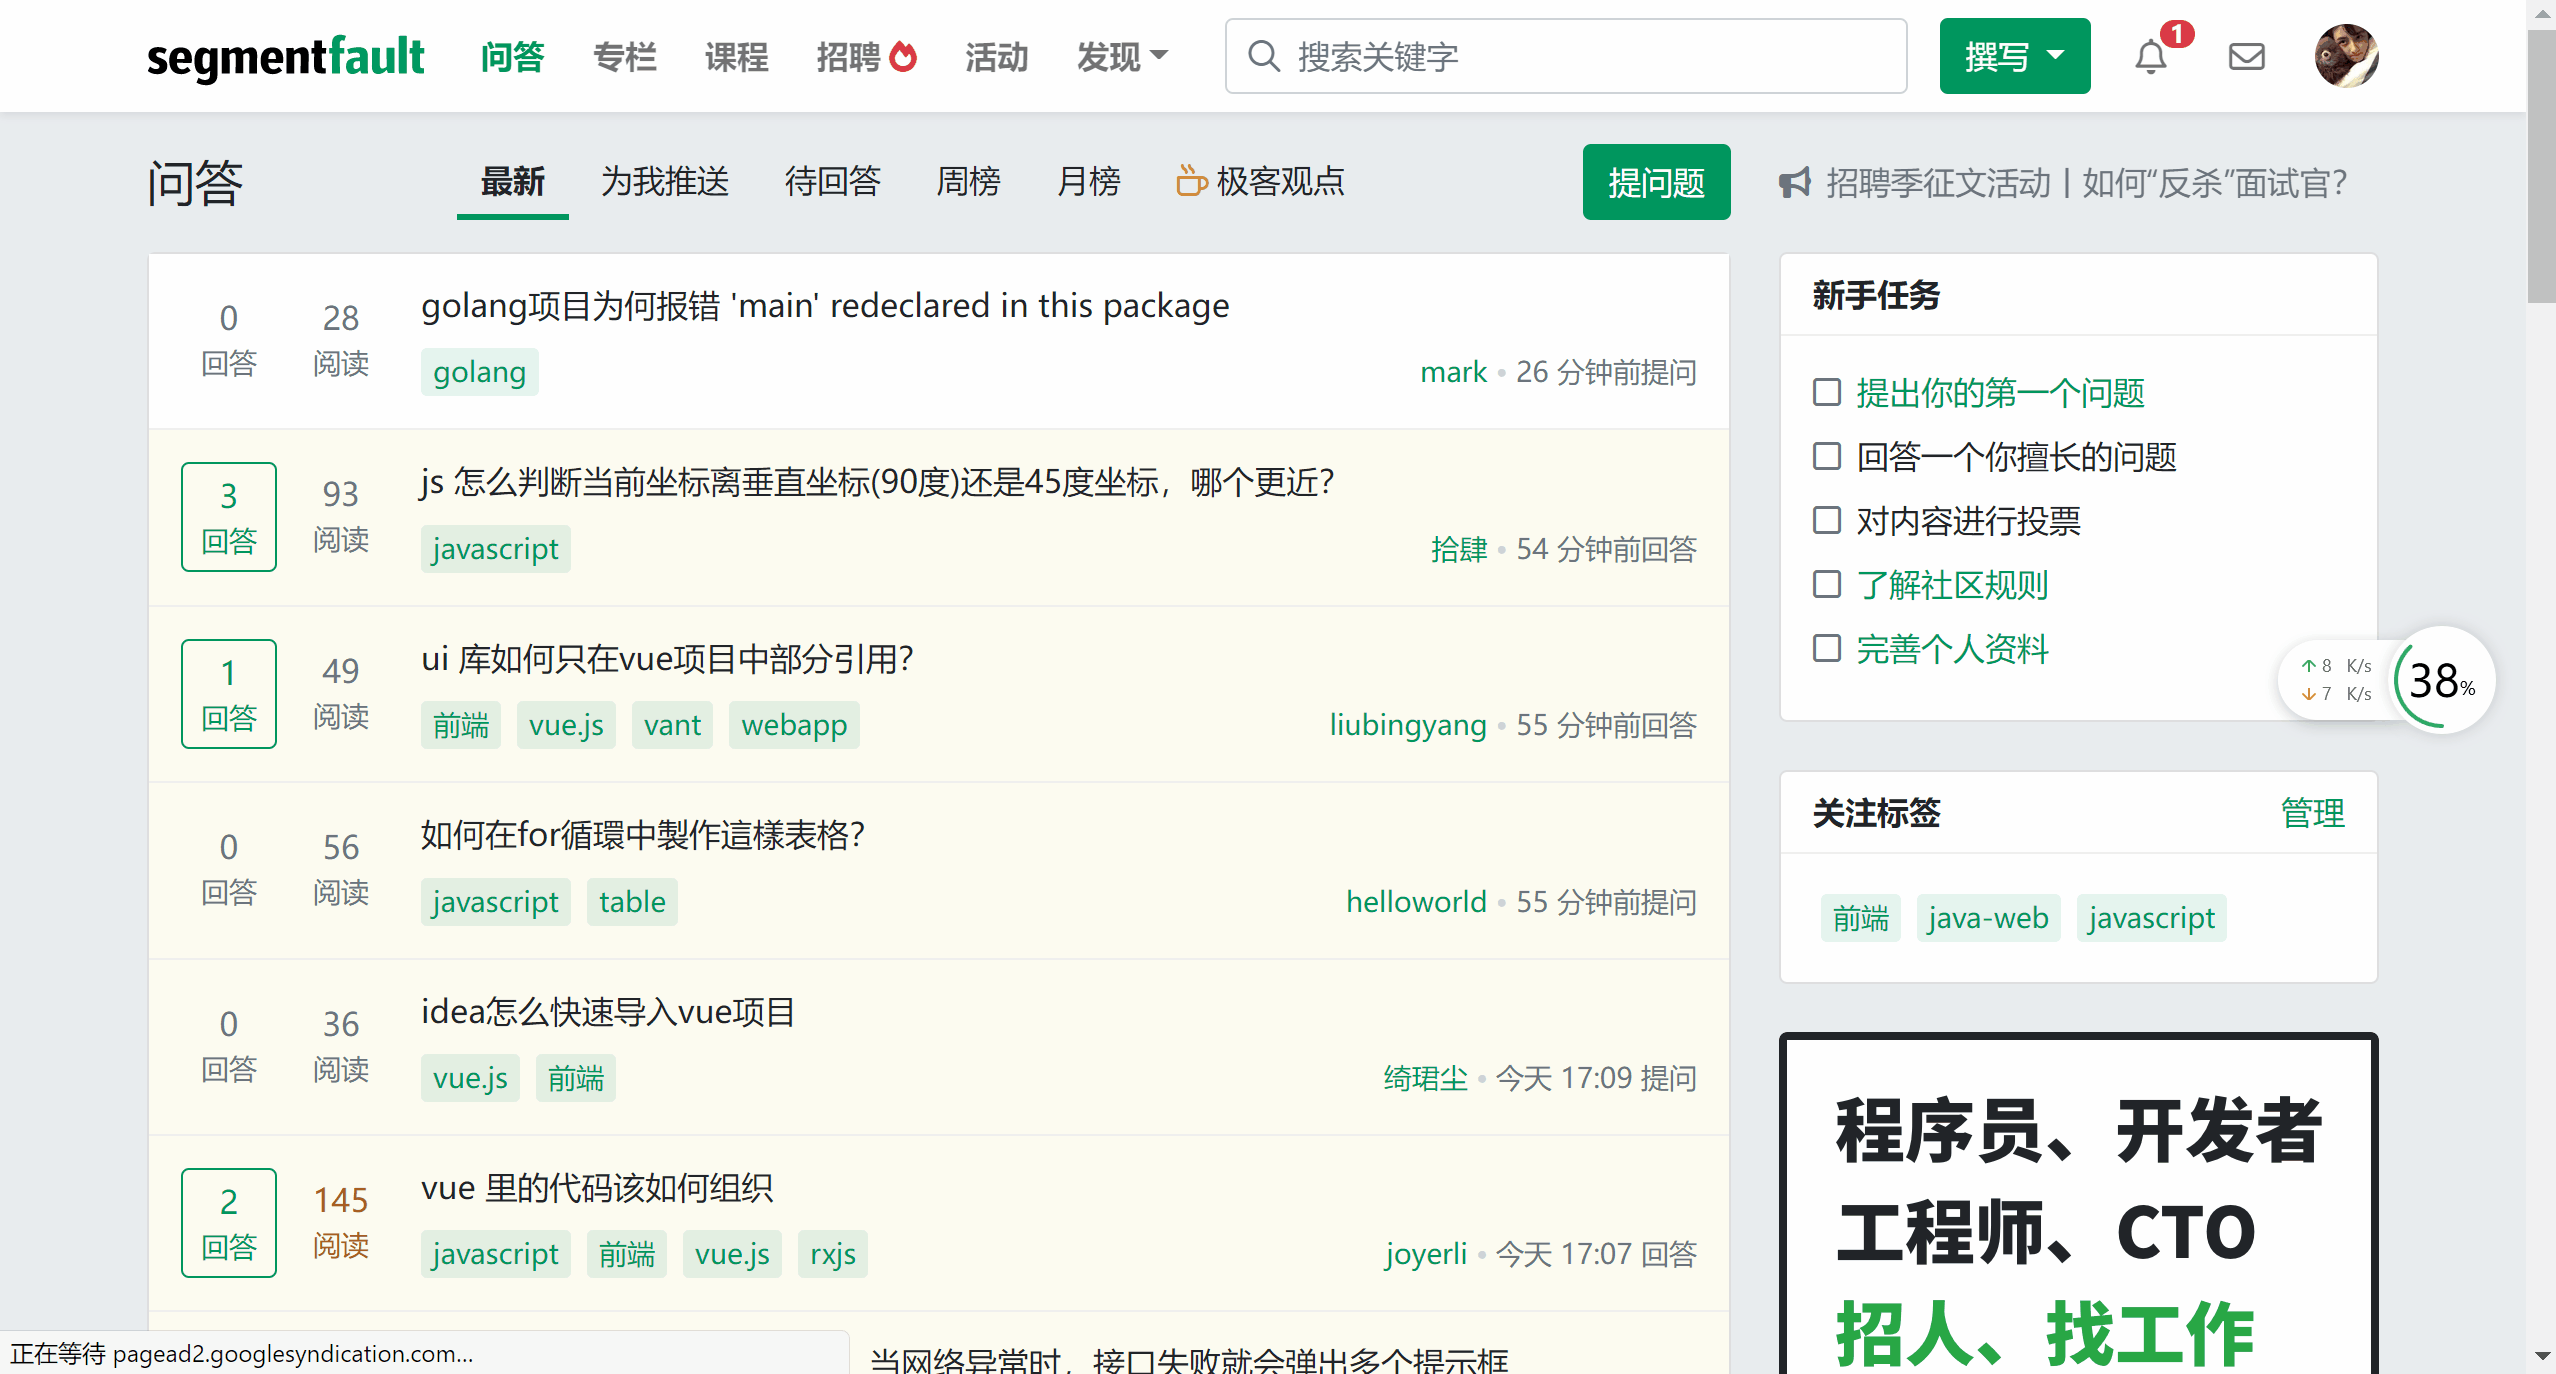Screen dimensions: 2556x1374
Task: Expand the 发现 dropdown menu
Action: 1122,57
